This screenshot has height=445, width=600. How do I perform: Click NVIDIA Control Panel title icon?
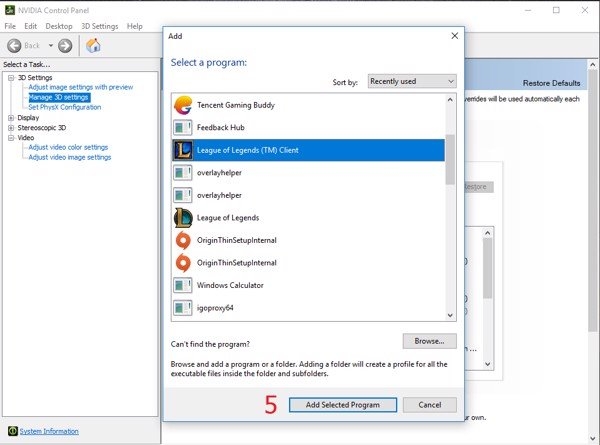(10, 10)
